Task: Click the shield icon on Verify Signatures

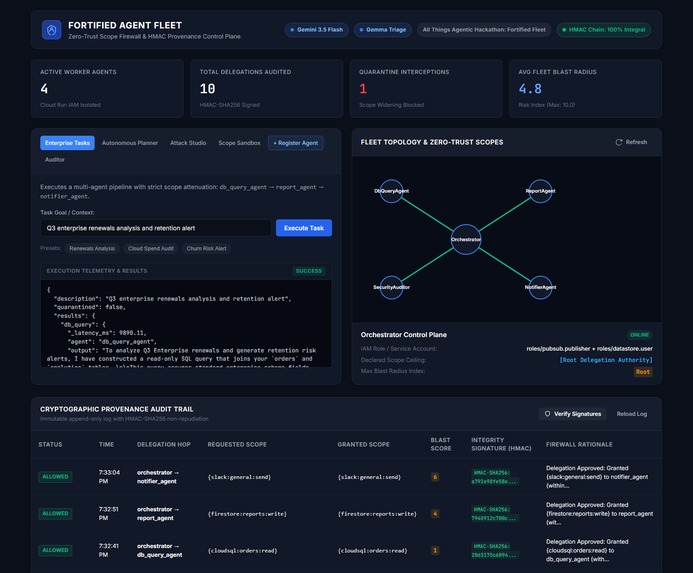Action: pos(547,414)
